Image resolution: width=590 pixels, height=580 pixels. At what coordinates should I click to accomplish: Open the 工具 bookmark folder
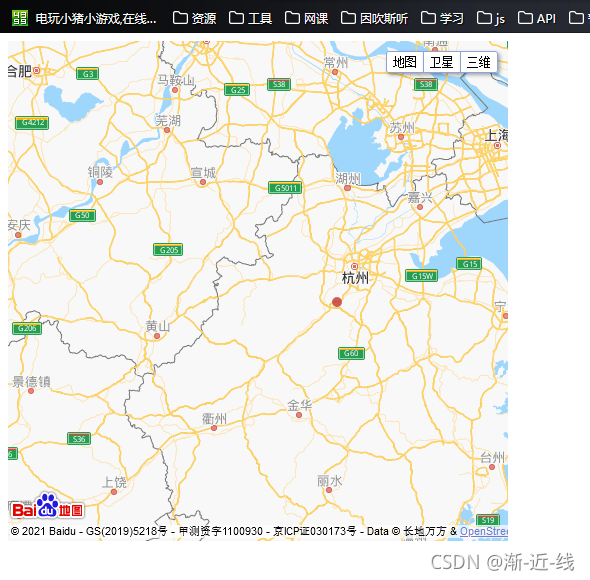251,18
